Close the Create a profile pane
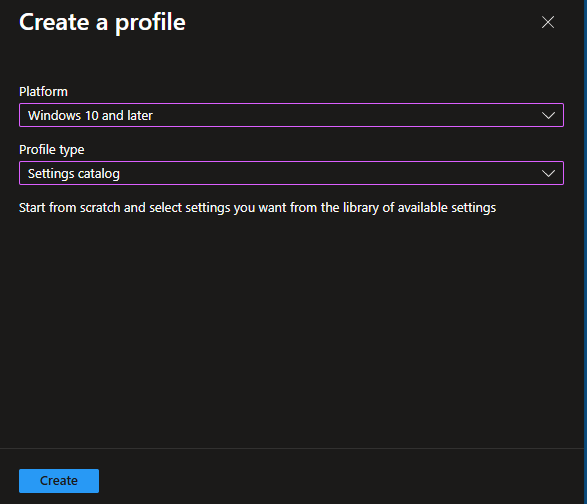 pos(548,22)
